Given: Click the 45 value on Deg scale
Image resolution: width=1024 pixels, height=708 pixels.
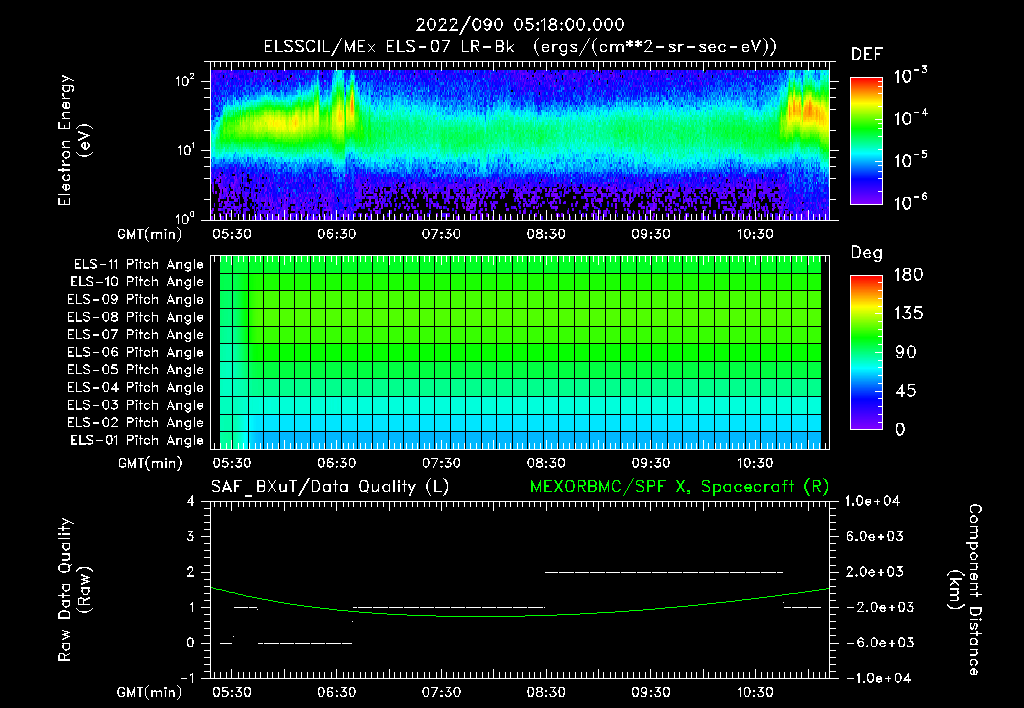Looking at the screenshot, I should 906,391.
